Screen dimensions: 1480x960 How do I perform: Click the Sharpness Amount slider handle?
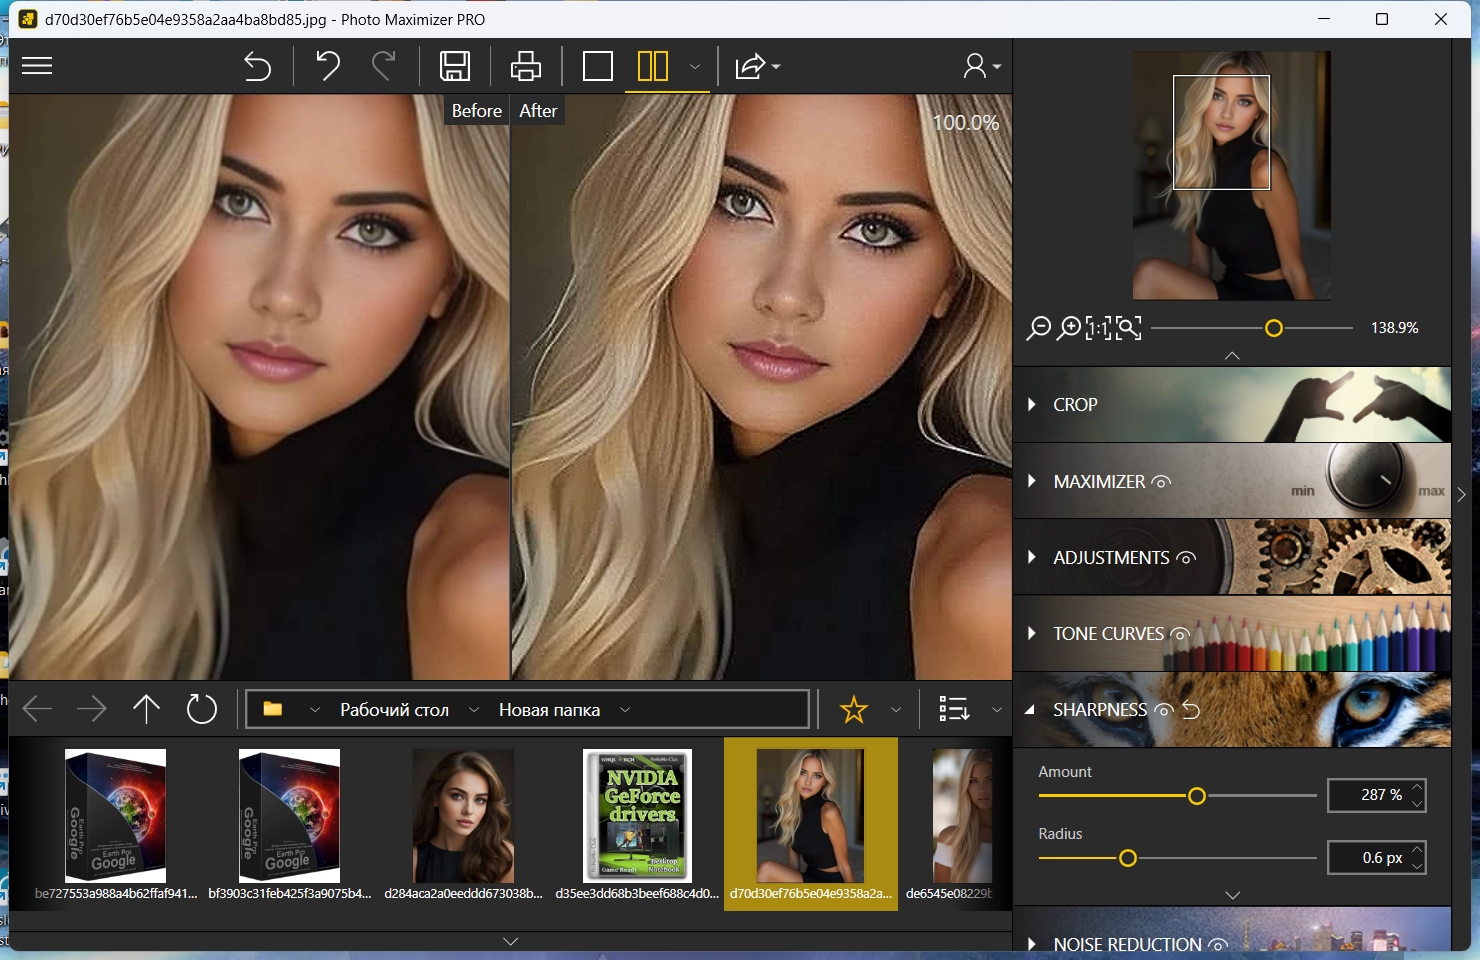pyautogui.click(x=1197, y=796)
